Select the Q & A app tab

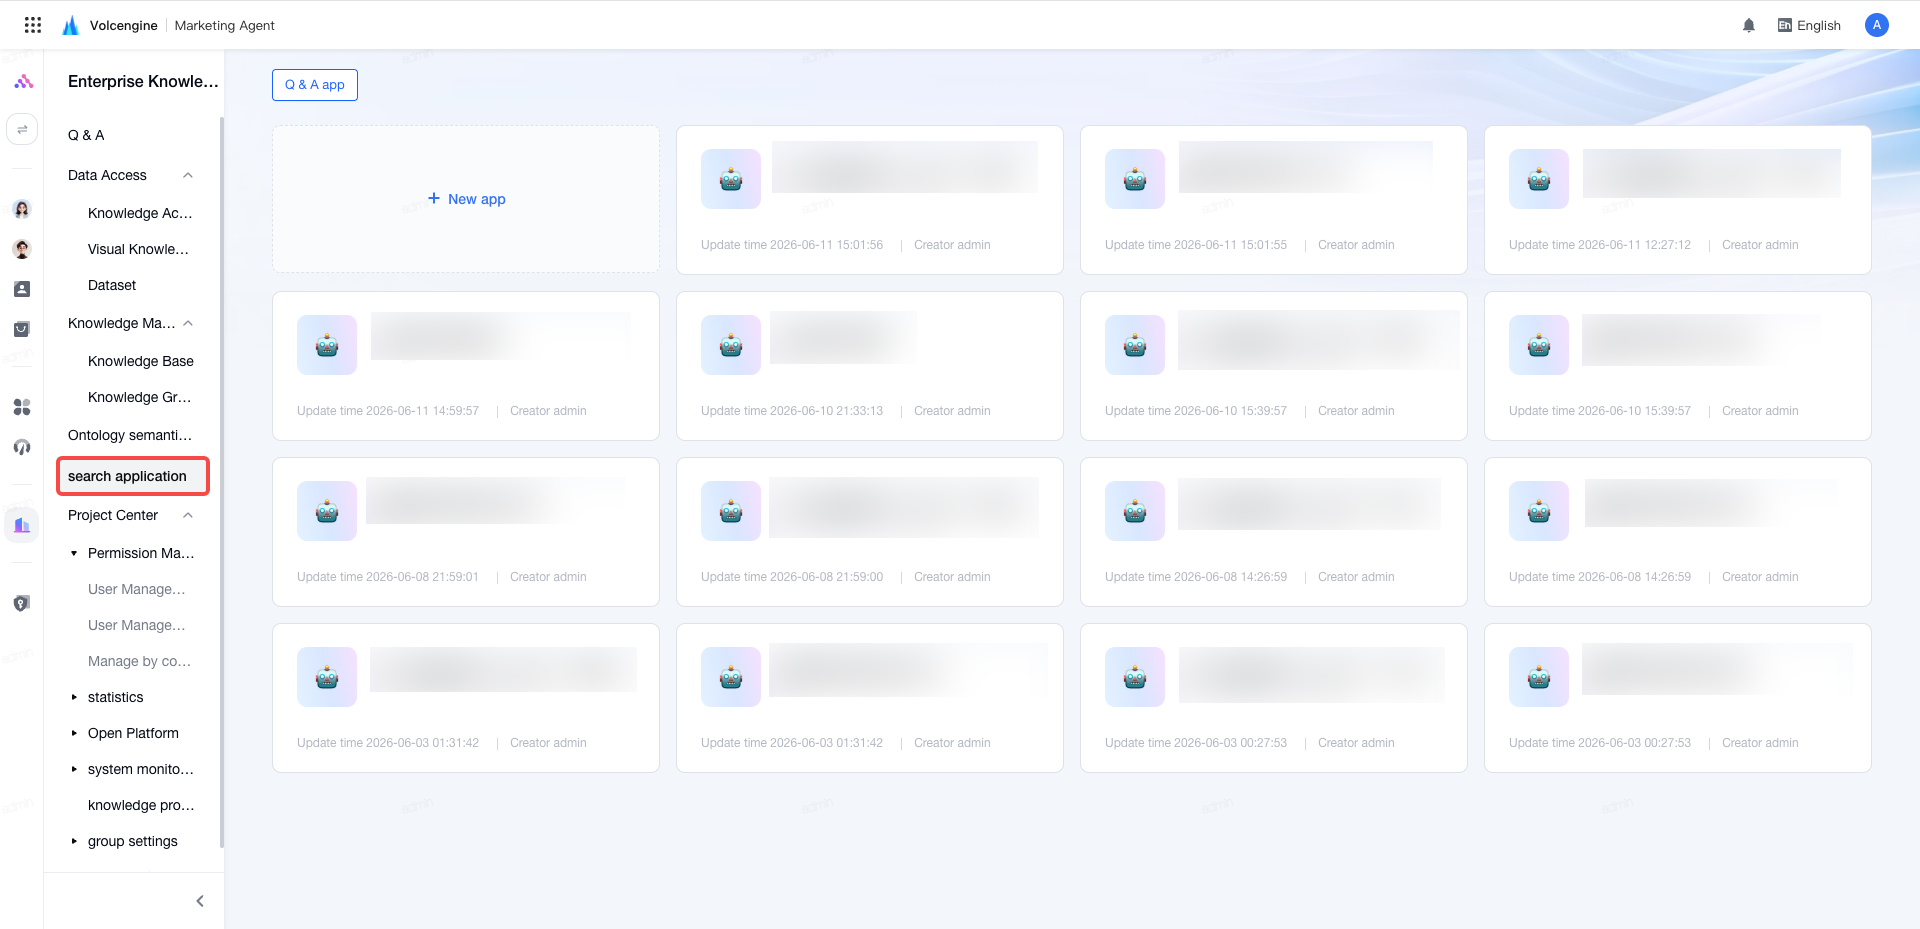315,85
